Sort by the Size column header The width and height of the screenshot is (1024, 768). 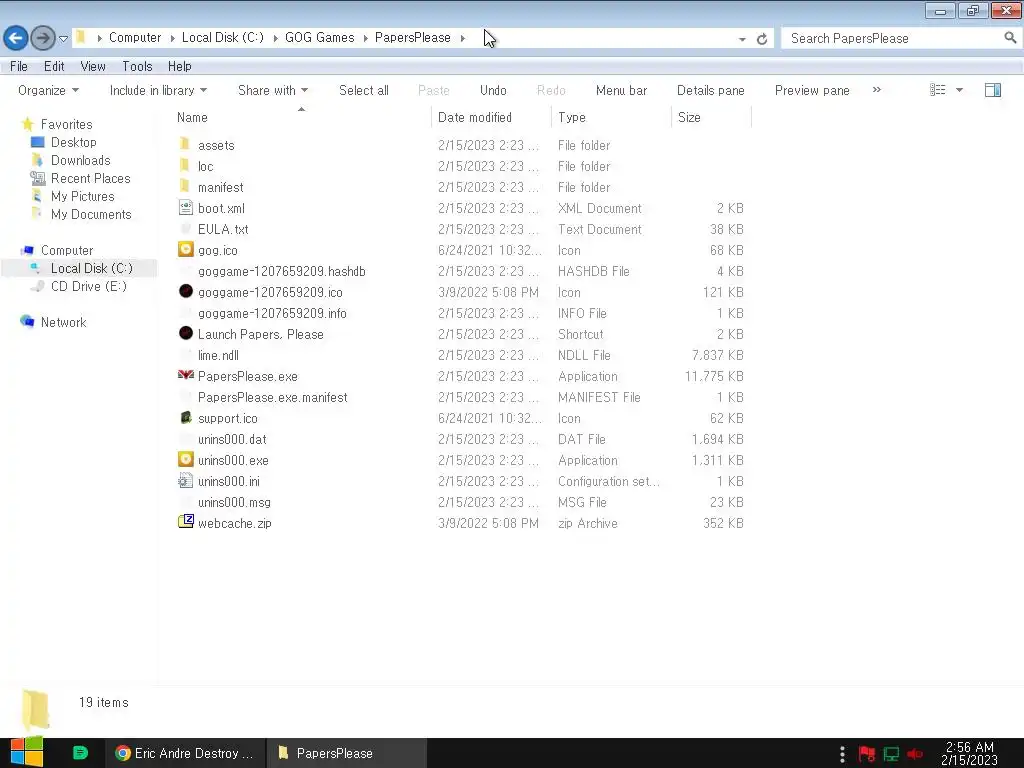pyautogui.click(x=689, y=118)
